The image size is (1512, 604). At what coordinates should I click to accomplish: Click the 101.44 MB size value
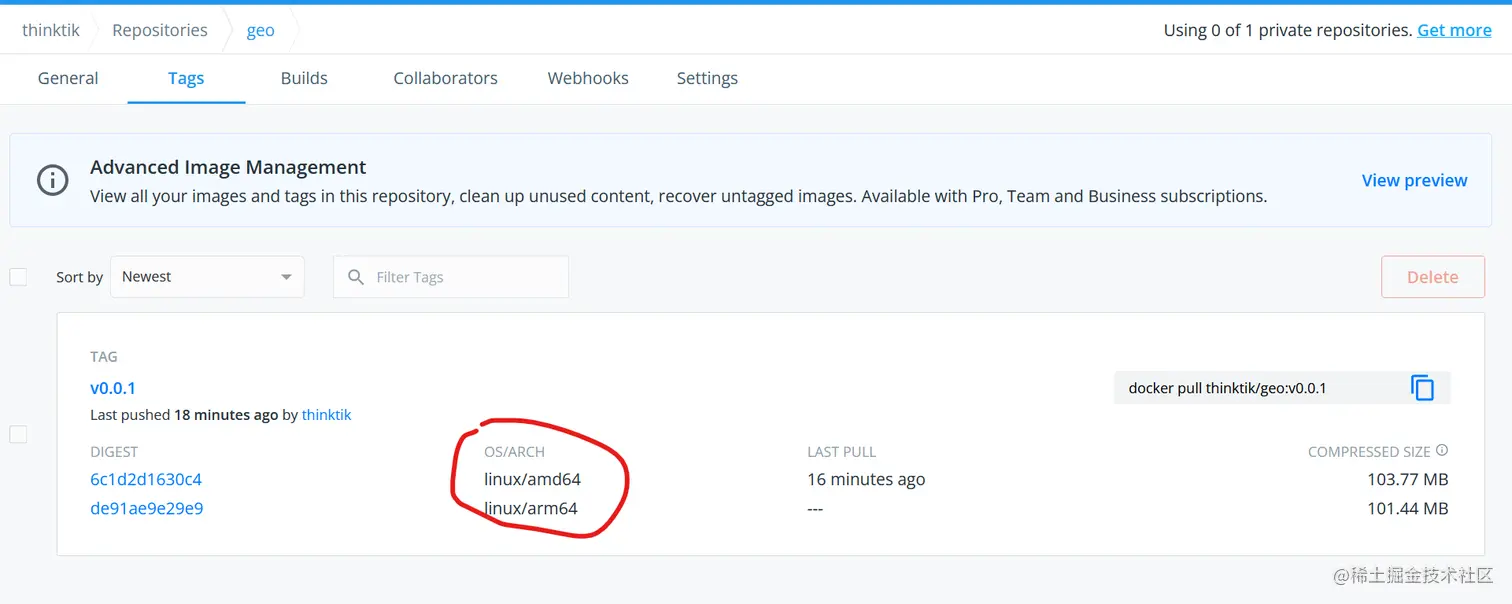(1407, 508)
